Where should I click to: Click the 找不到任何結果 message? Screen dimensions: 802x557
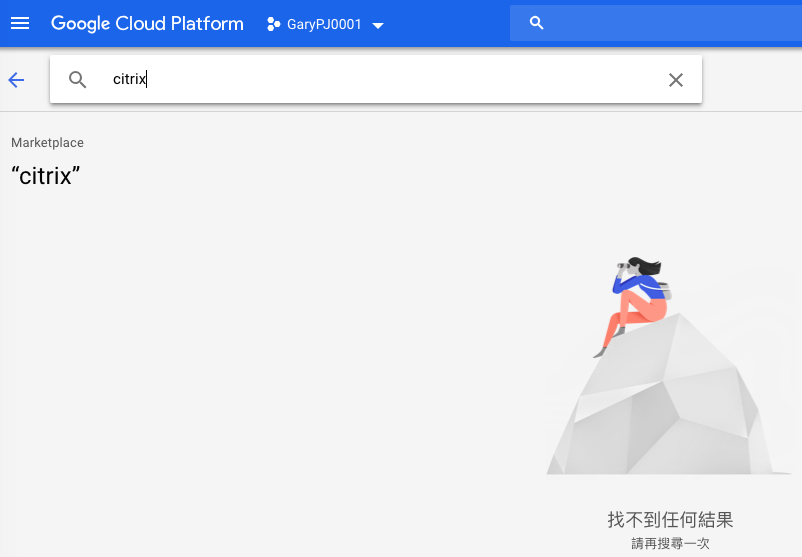pyautogui.click(x=670, y=520)
